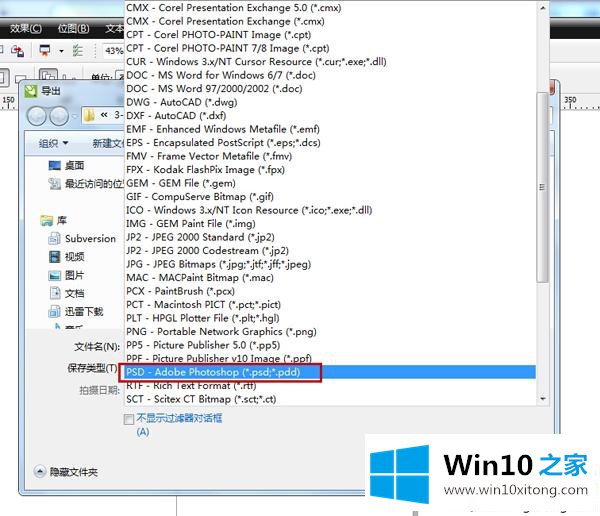Select DWG - AutoCAD format

tap(331, 102)
